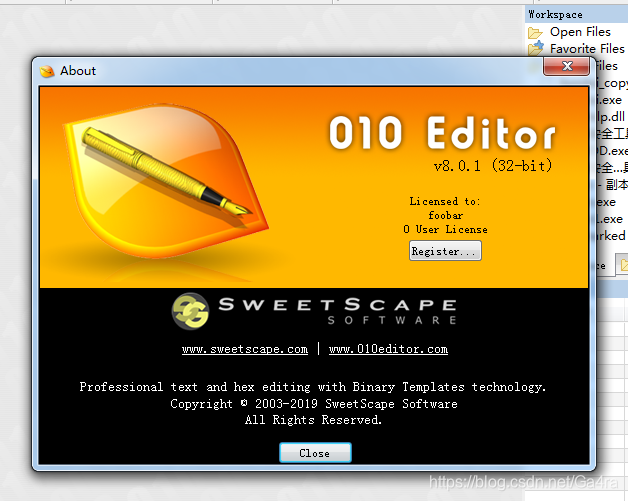628x501 pixels.
Task: Click the '010 Editor' title text
Action: [x=442, y=133]
